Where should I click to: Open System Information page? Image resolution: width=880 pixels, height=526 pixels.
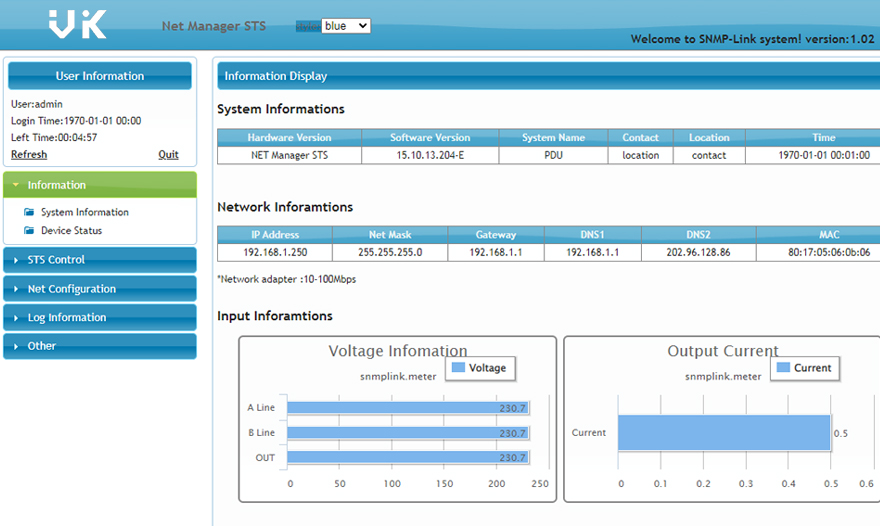tap(84, 212)
